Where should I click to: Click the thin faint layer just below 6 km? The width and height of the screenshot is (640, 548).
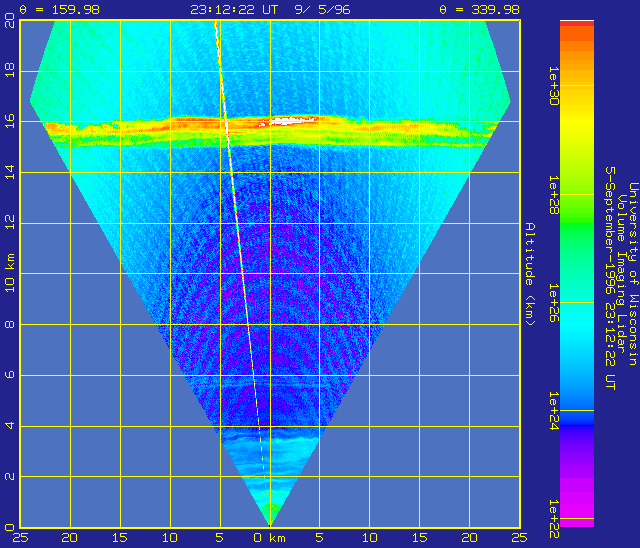coord(261,384)
